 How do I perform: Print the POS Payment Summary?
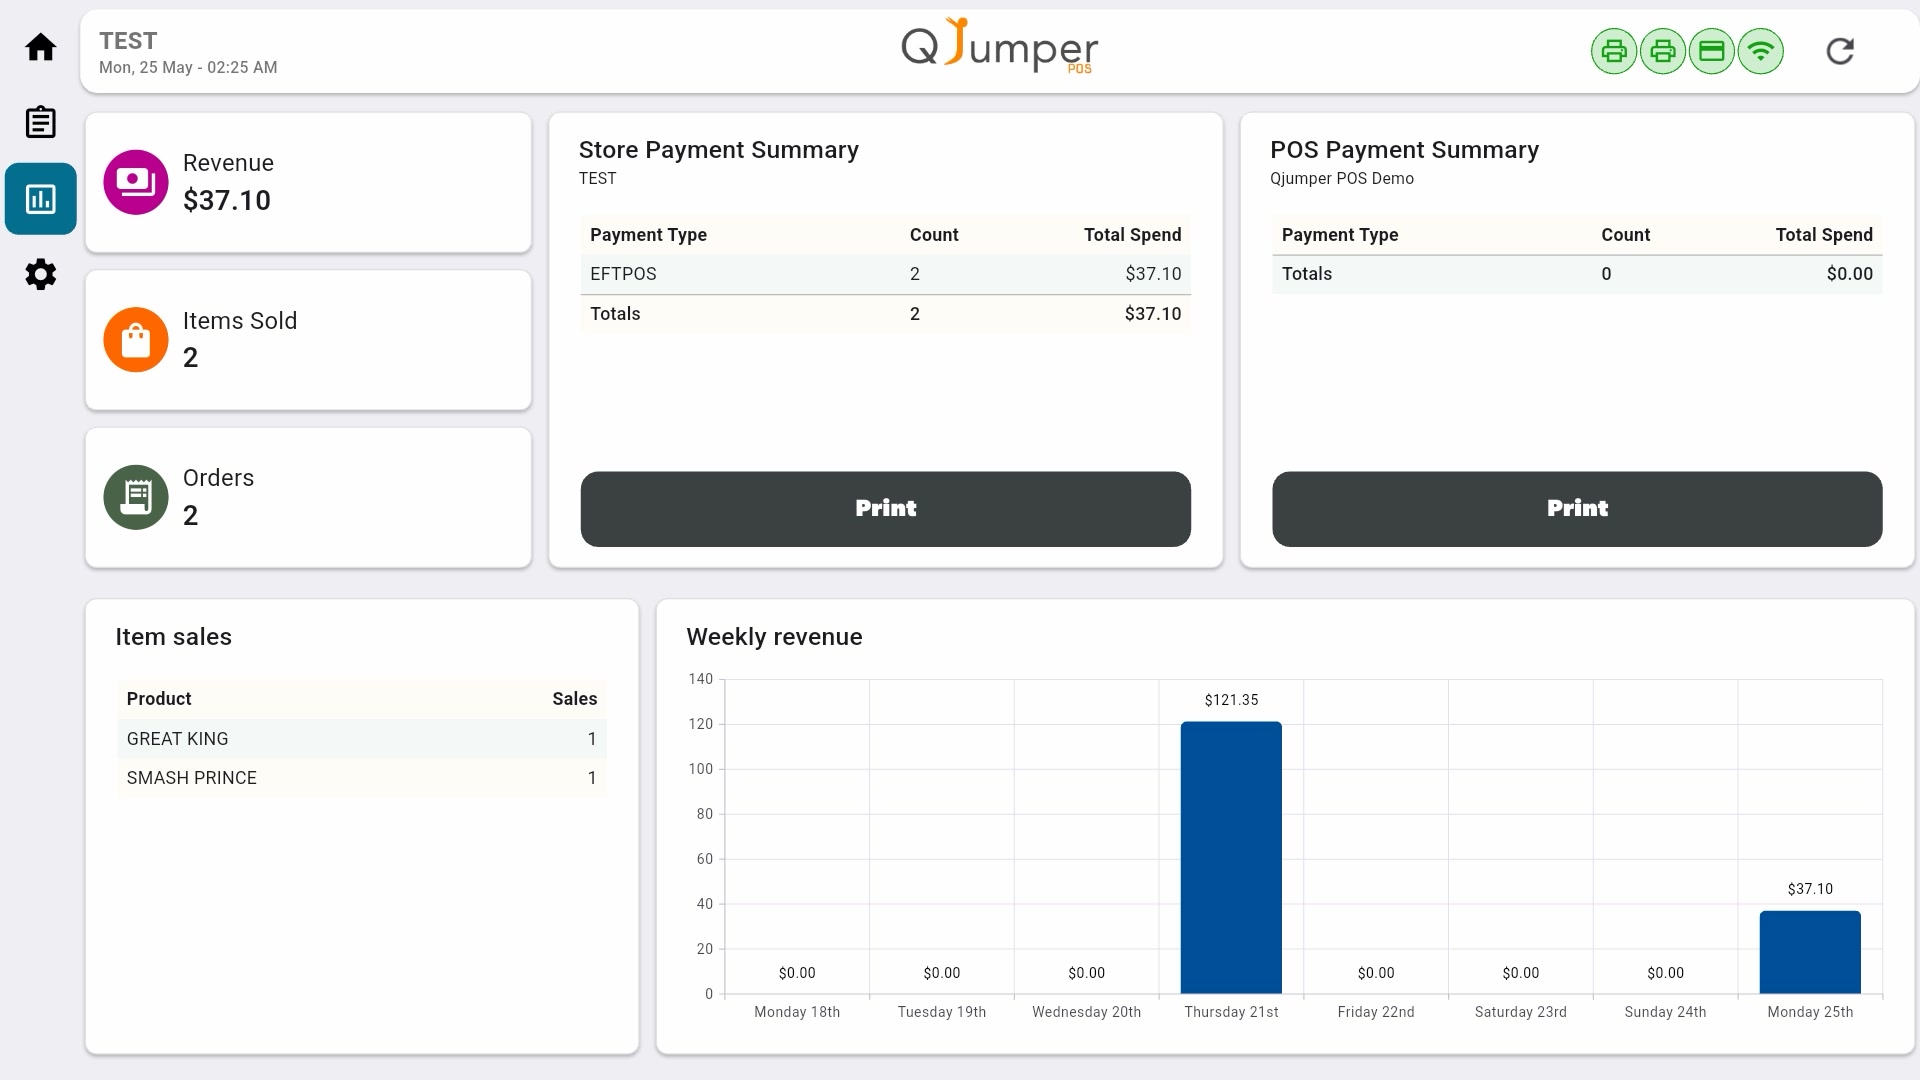tap(1577, 509)
